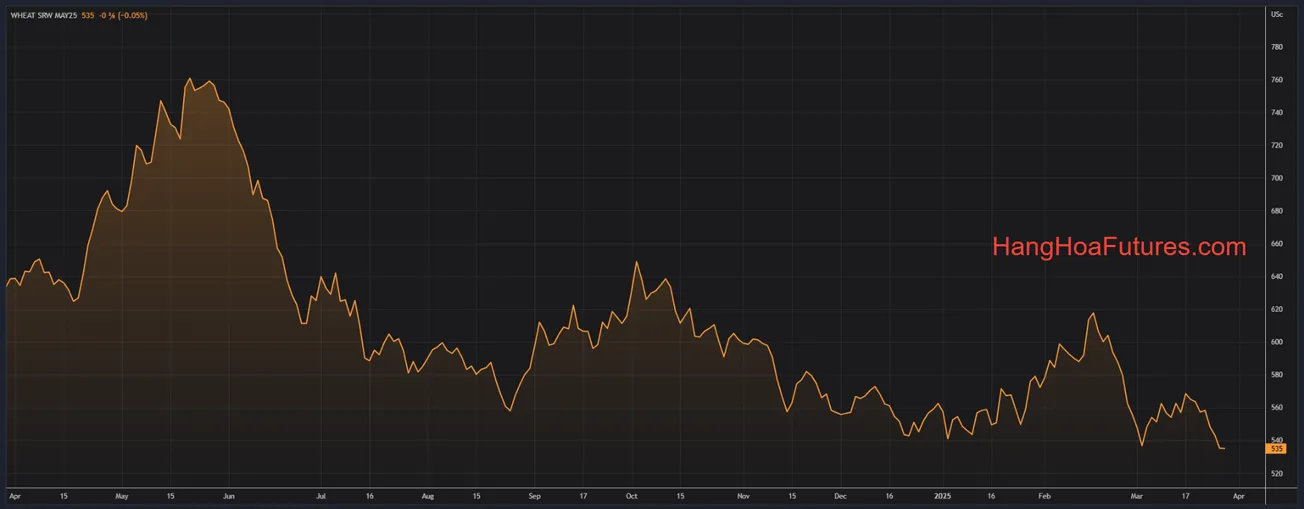Screen dimensions: 1304x509
Task: Click the WHEAT SRW MAY25 symbol title
Action: click(43, 16)
